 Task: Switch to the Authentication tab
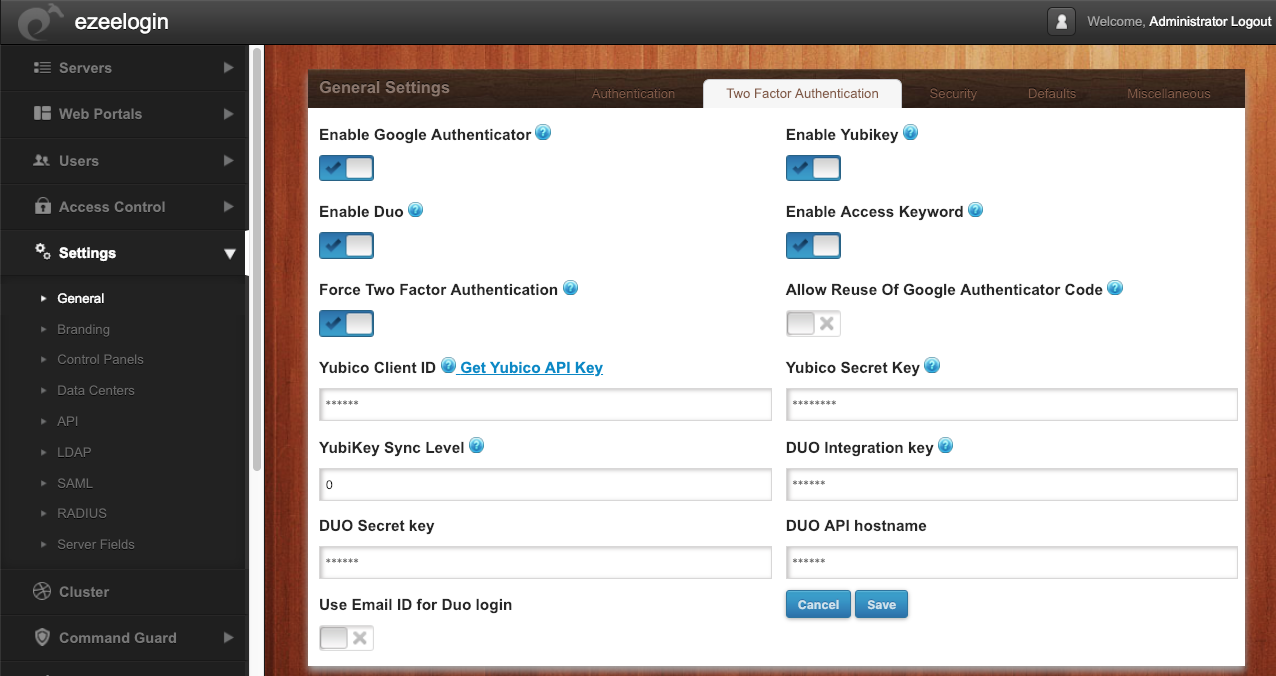pyautogui.click(x=633, y=94)
